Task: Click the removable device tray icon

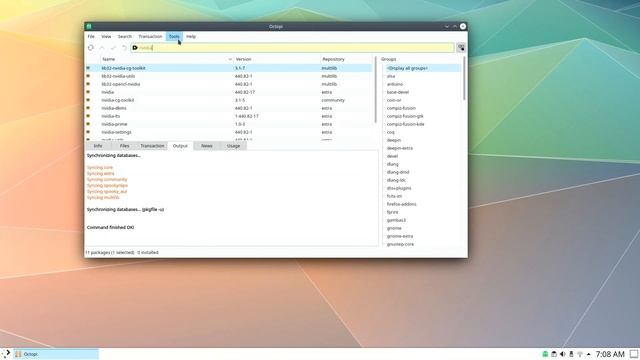Action: (571, 354)
